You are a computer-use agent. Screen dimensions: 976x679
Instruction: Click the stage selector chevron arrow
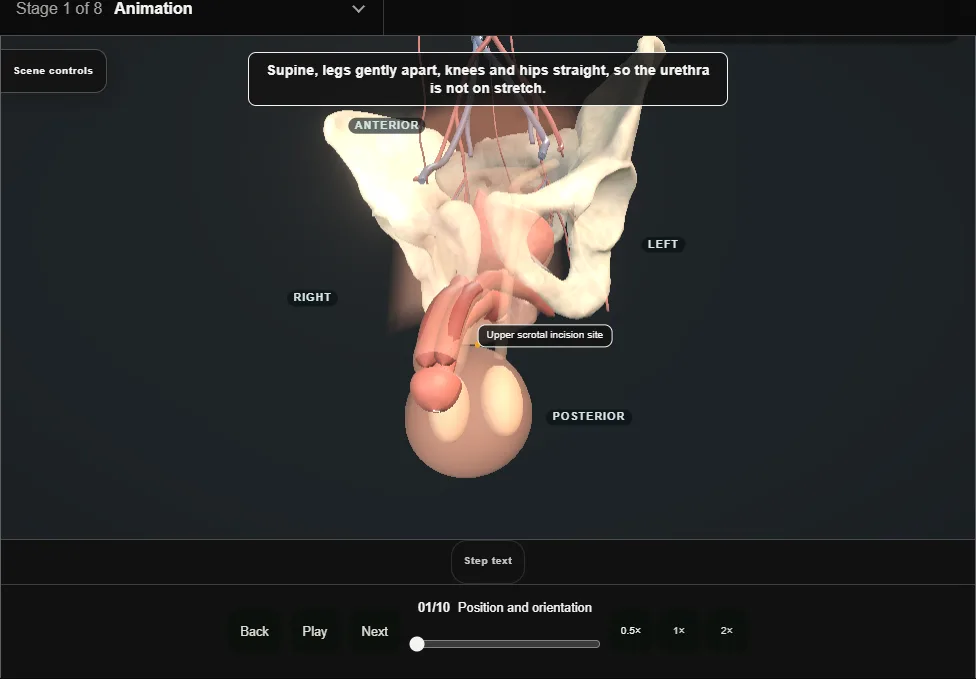359,9
